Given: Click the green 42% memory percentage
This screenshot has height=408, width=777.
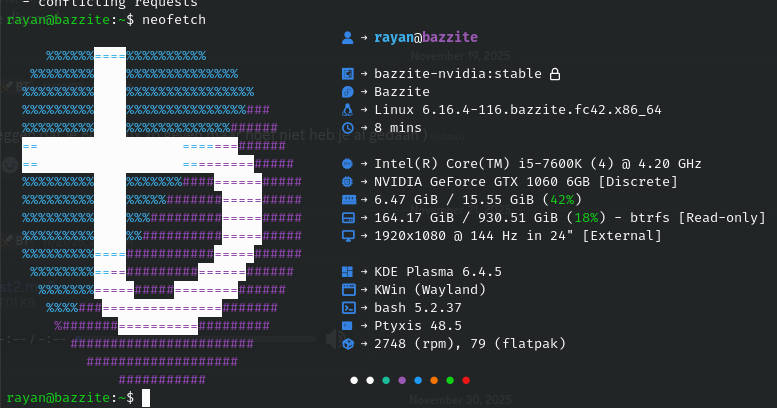Looking at the screenshot, I should point(562,200).
